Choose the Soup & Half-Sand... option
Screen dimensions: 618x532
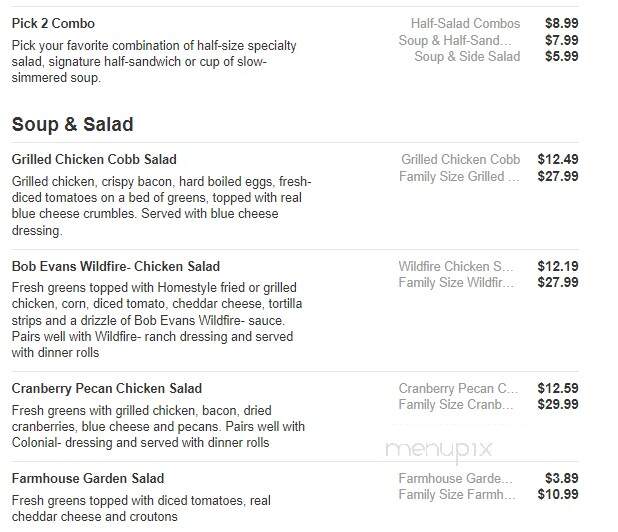(x=455, y=40)
